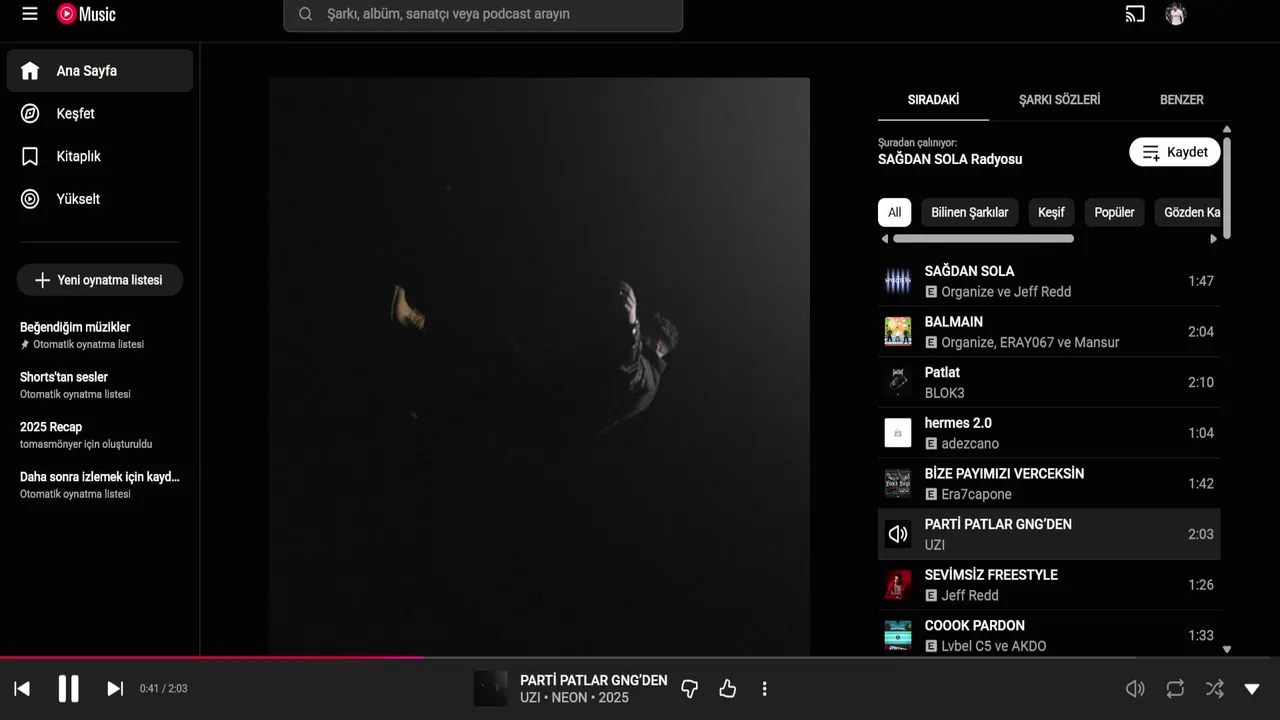Dislike the current song
1280x720 pixels.
click(x=689, y=688)
